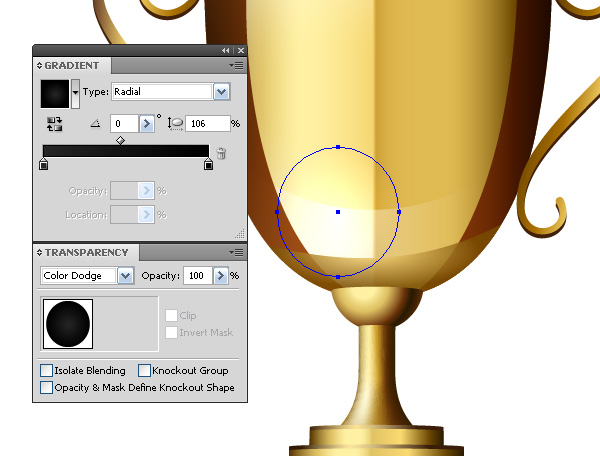
Task: Click the gradient fill preview swatch
Action: point(55,94)
